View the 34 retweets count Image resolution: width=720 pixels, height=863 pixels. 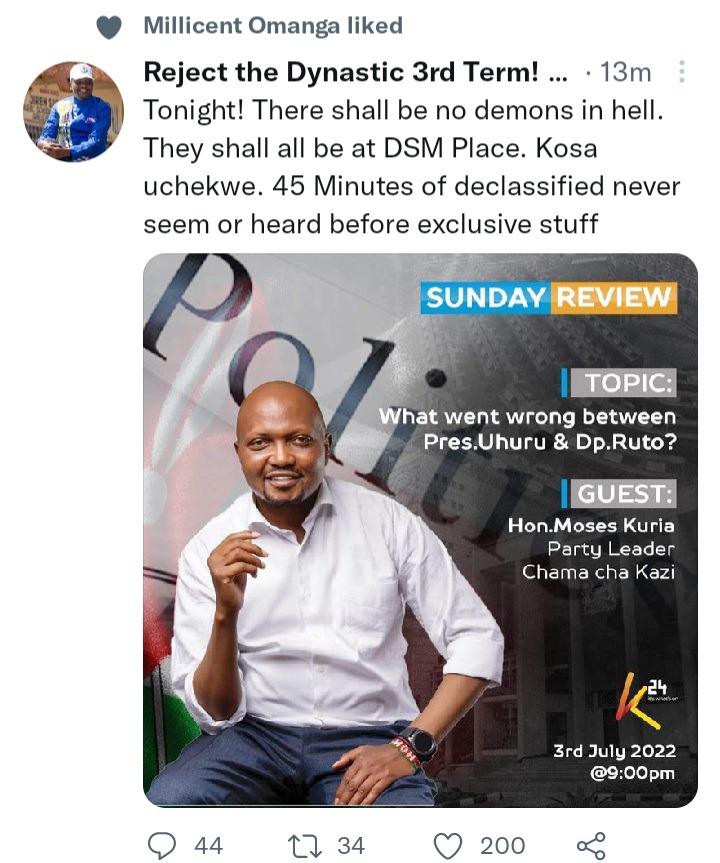pos(351,845)
